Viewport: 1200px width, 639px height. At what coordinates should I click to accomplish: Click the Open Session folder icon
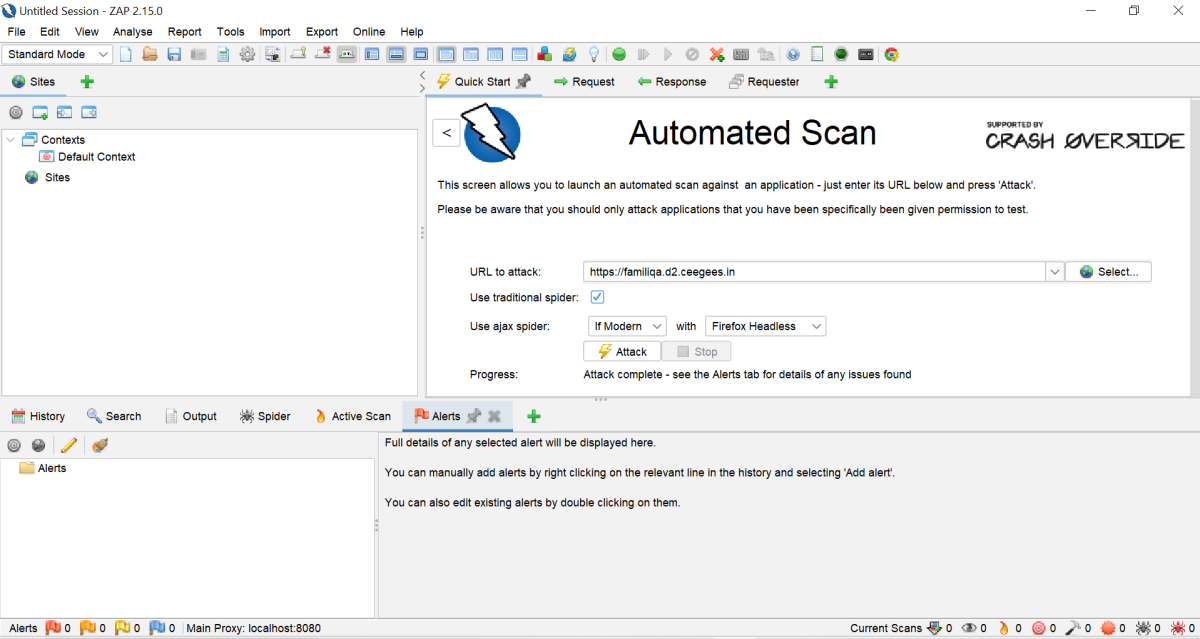point(150,54)
